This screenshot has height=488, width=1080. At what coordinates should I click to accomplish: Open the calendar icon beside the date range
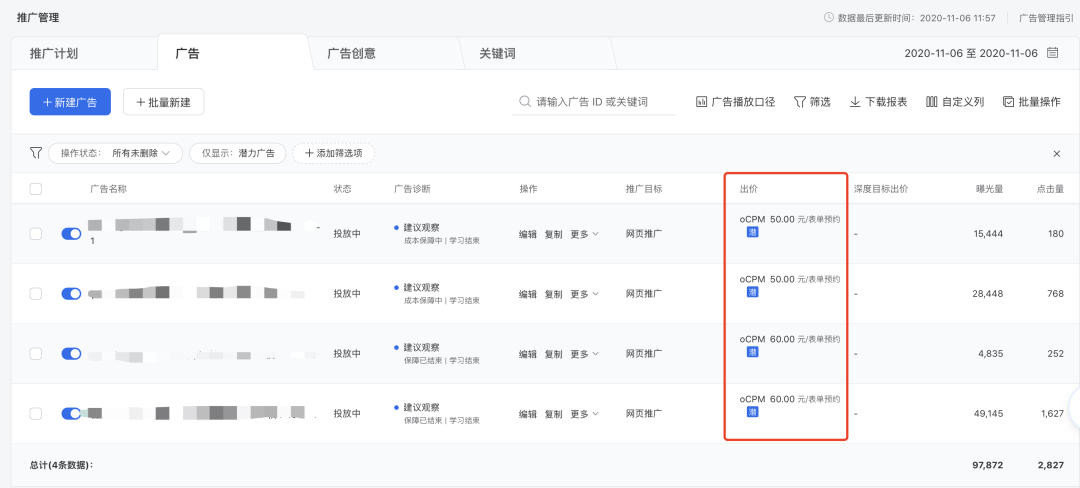[1052, 53]
